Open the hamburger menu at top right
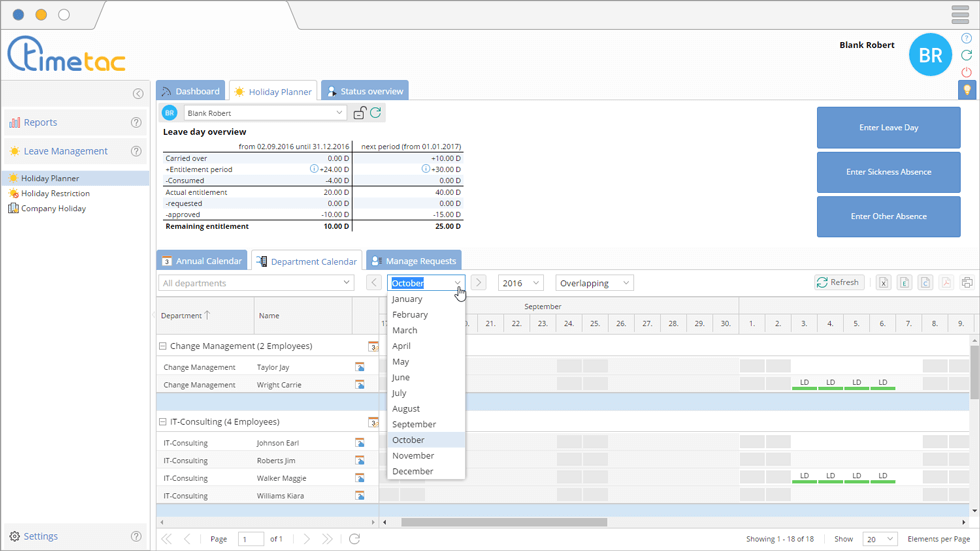 pyautogui.click(x=960, y=14)
